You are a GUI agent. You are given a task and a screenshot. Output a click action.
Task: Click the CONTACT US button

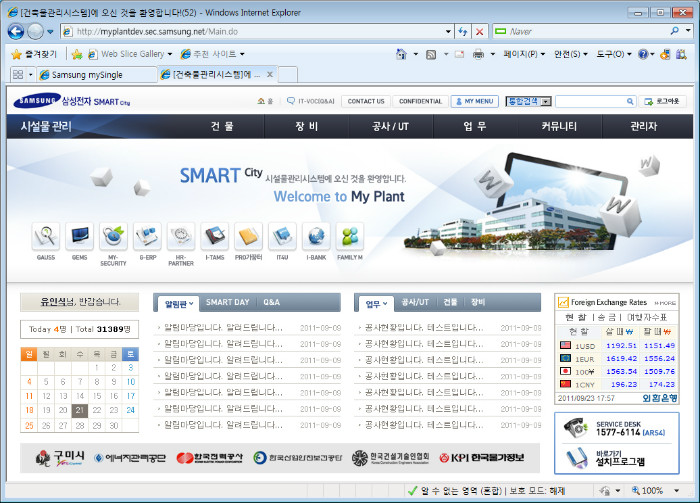[366, 101]
